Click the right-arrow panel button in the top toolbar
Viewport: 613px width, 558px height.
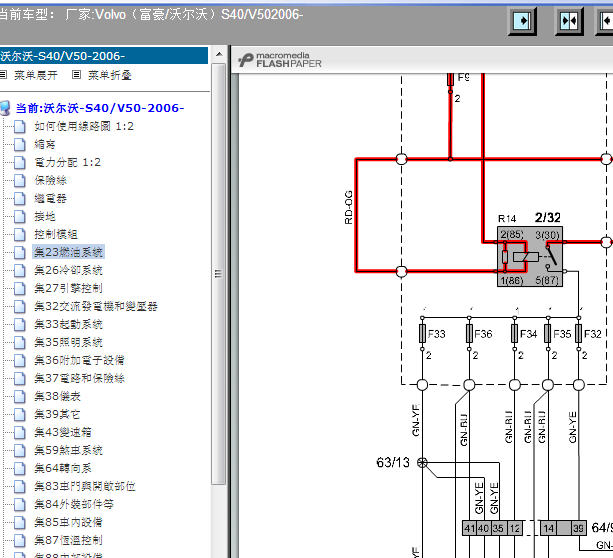522,21
